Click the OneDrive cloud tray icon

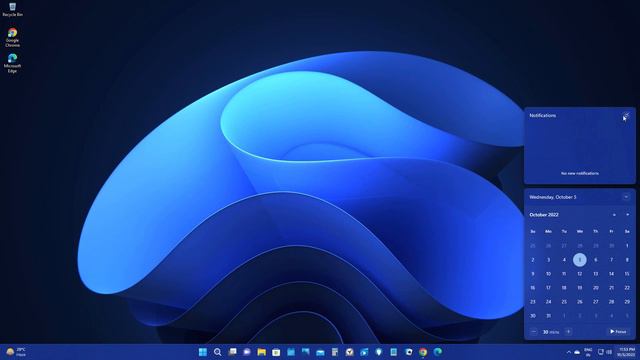tap(577, 352)
